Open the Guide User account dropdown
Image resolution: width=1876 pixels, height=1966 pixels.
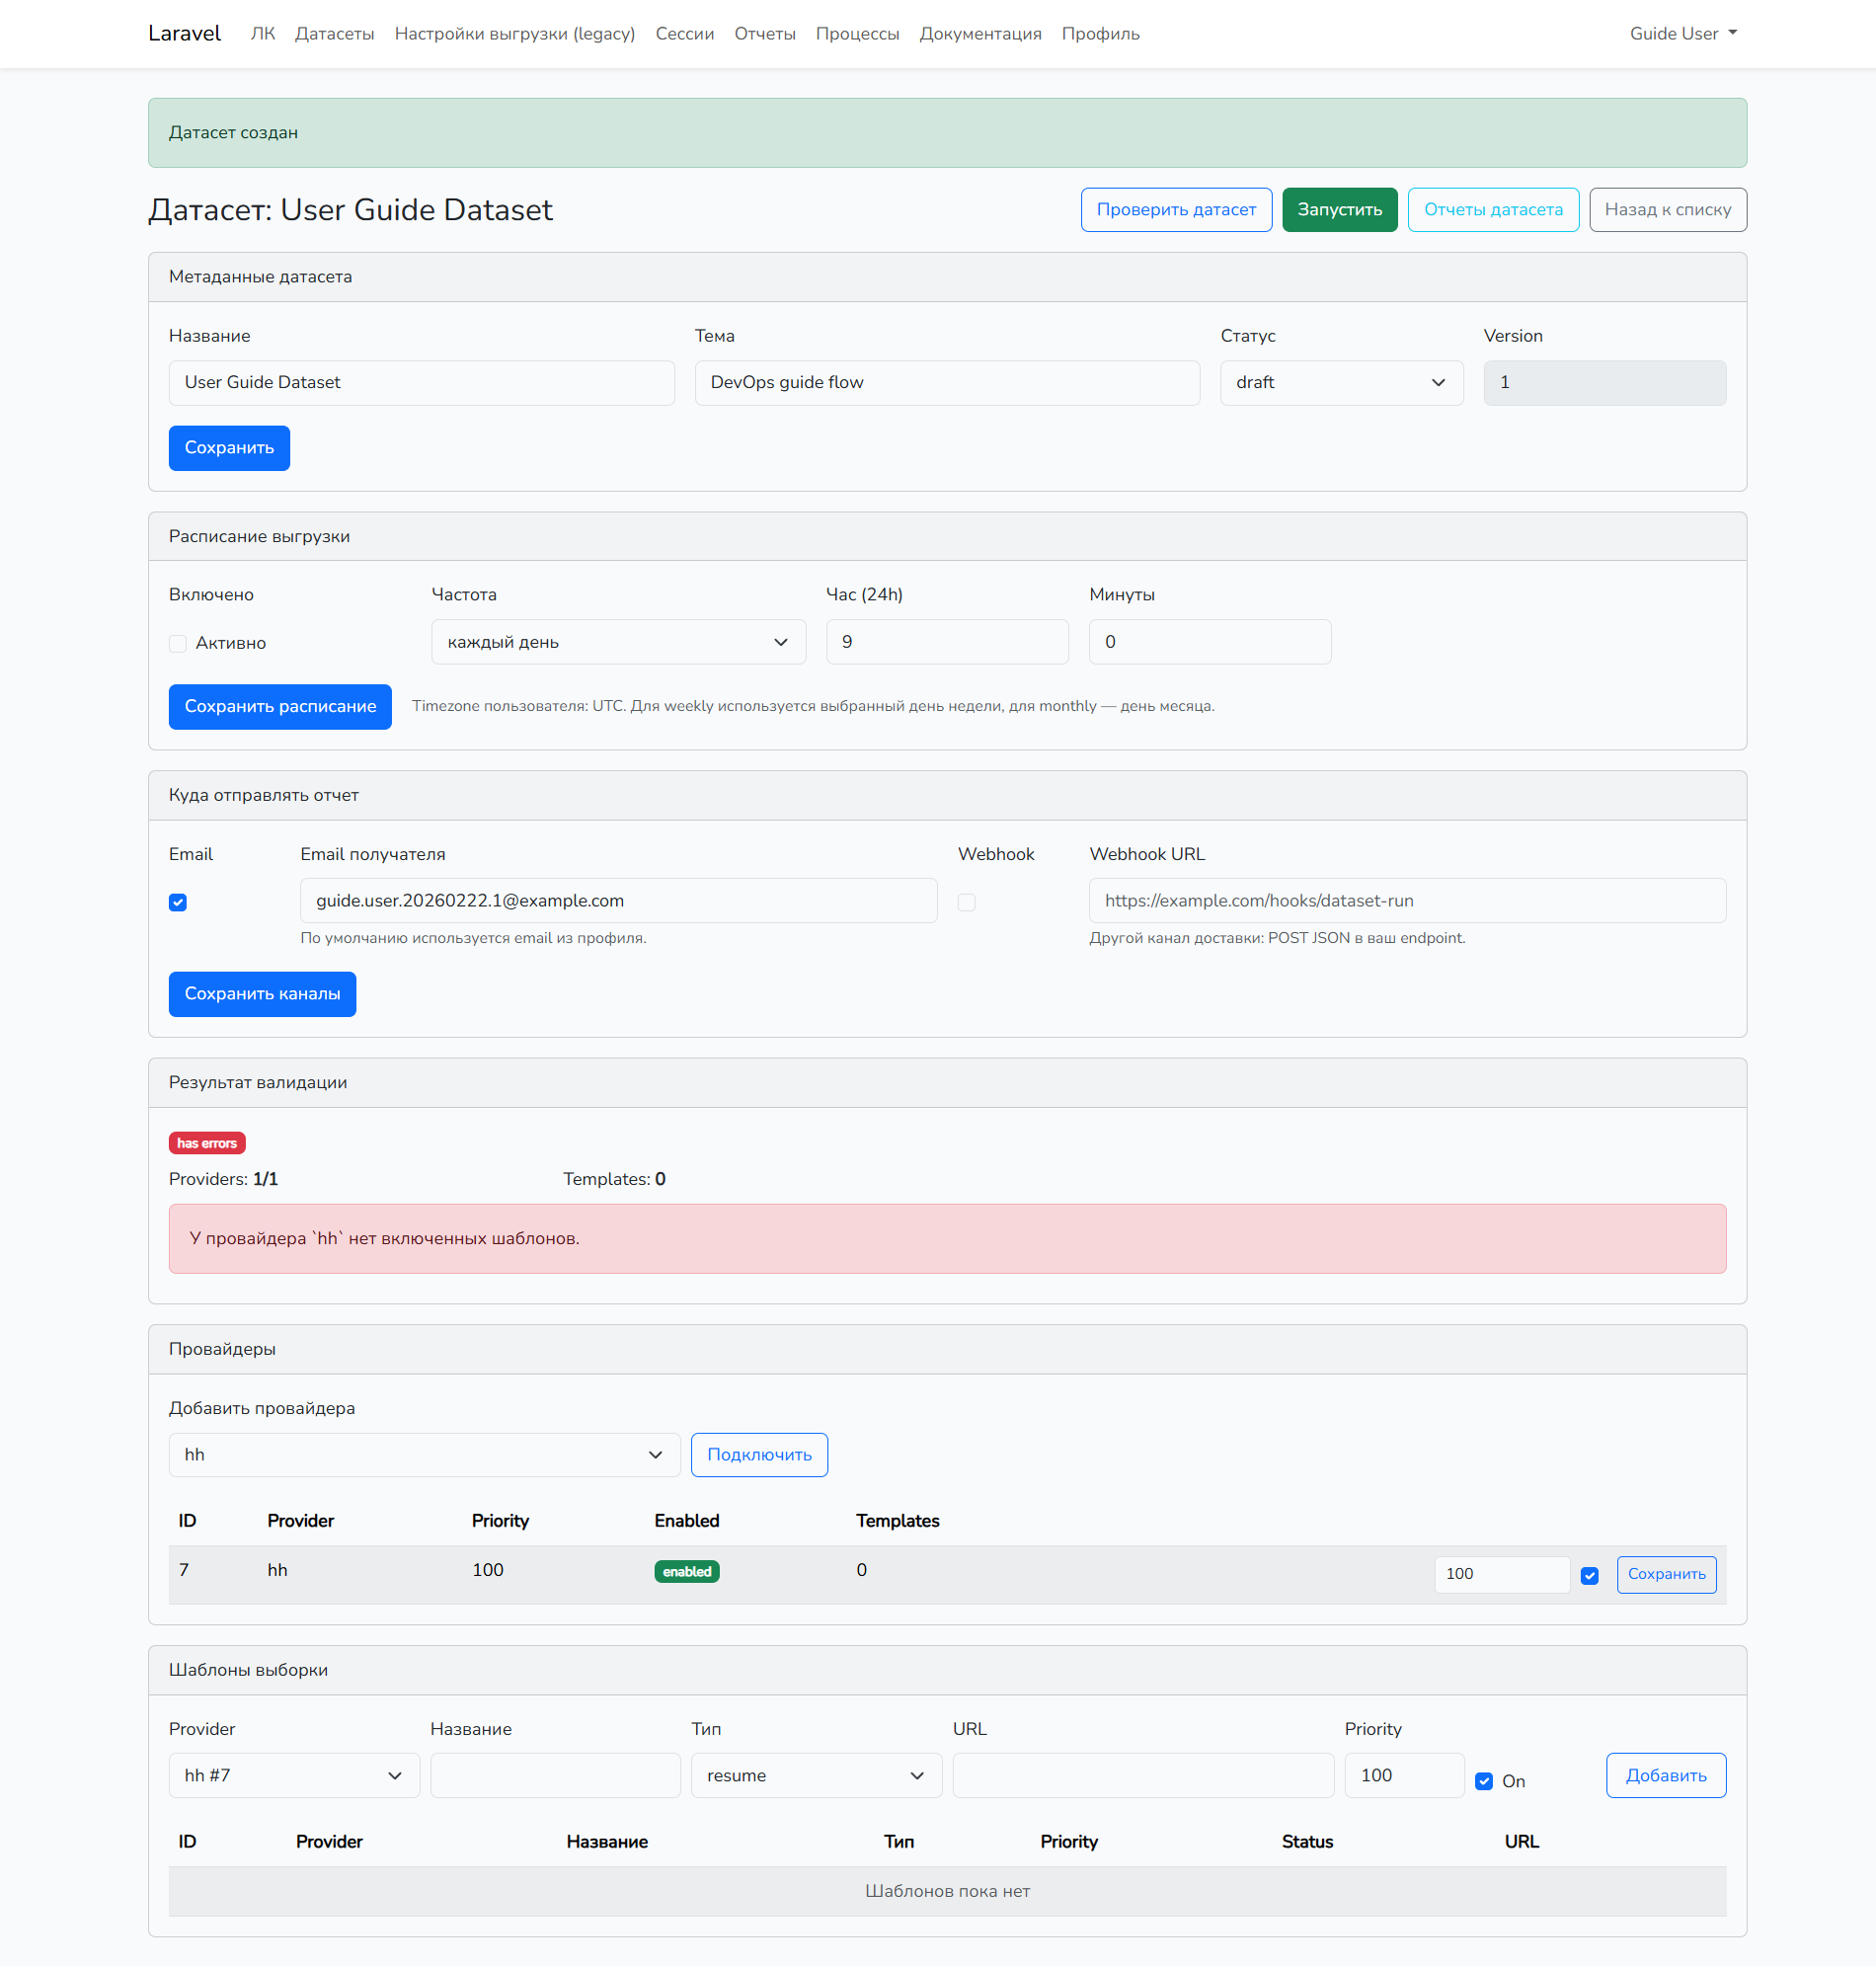tap(1682, 33)
